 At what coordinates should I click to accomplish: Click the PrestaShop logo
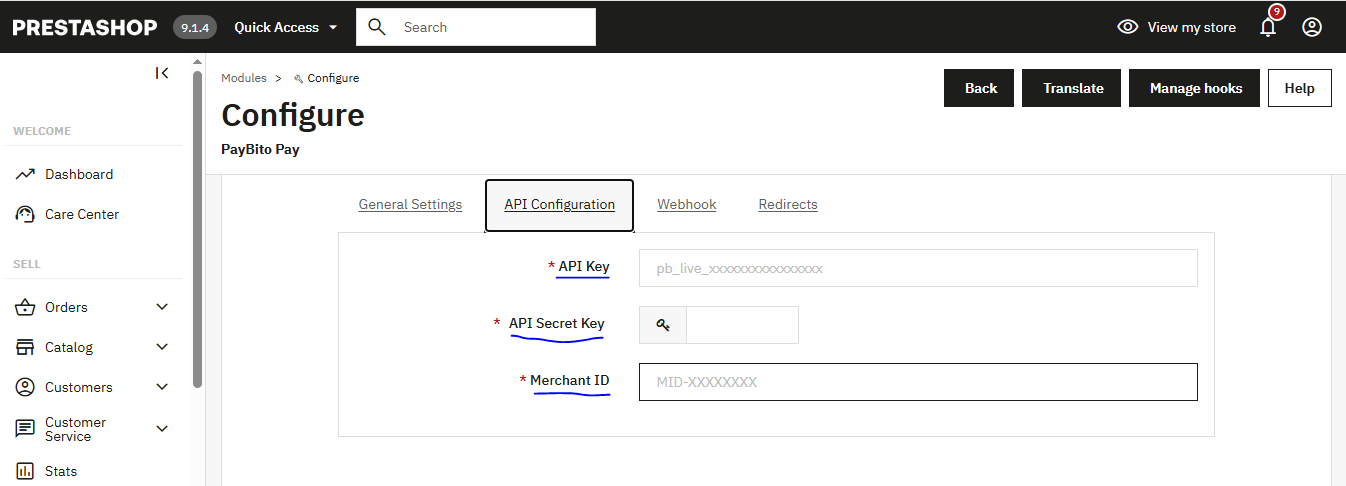click(x=85, y=27)
